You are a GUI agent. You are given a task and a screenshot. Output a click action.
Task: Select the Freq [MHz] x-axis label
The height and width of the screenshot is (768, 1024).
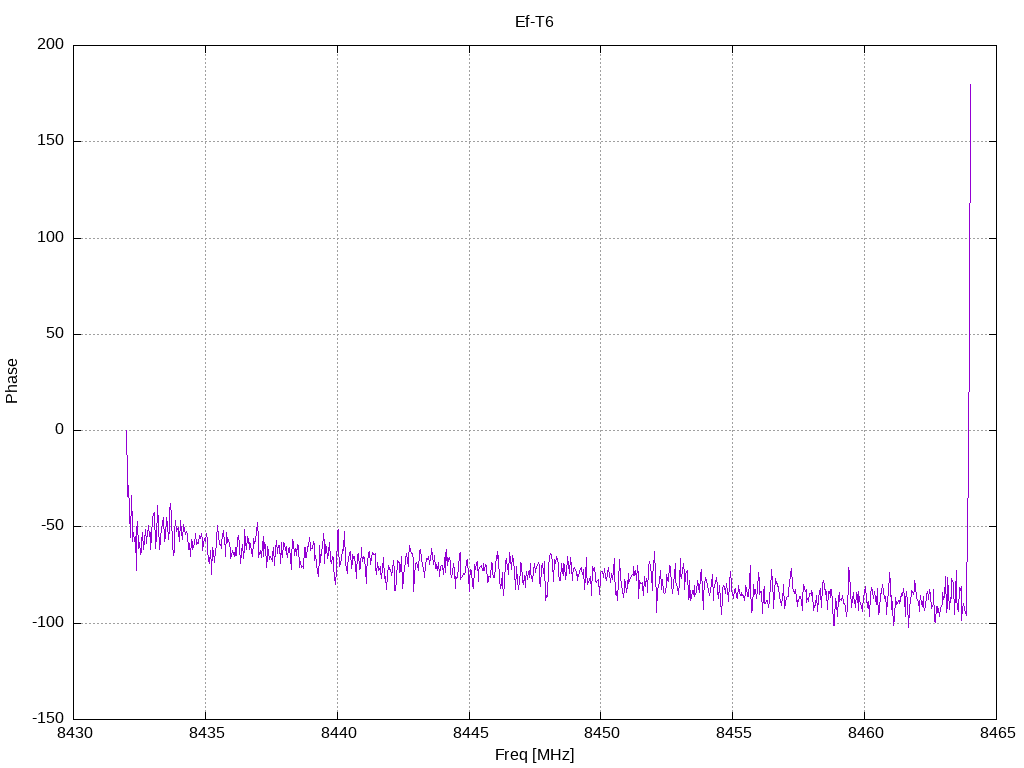tap(534, 755)
